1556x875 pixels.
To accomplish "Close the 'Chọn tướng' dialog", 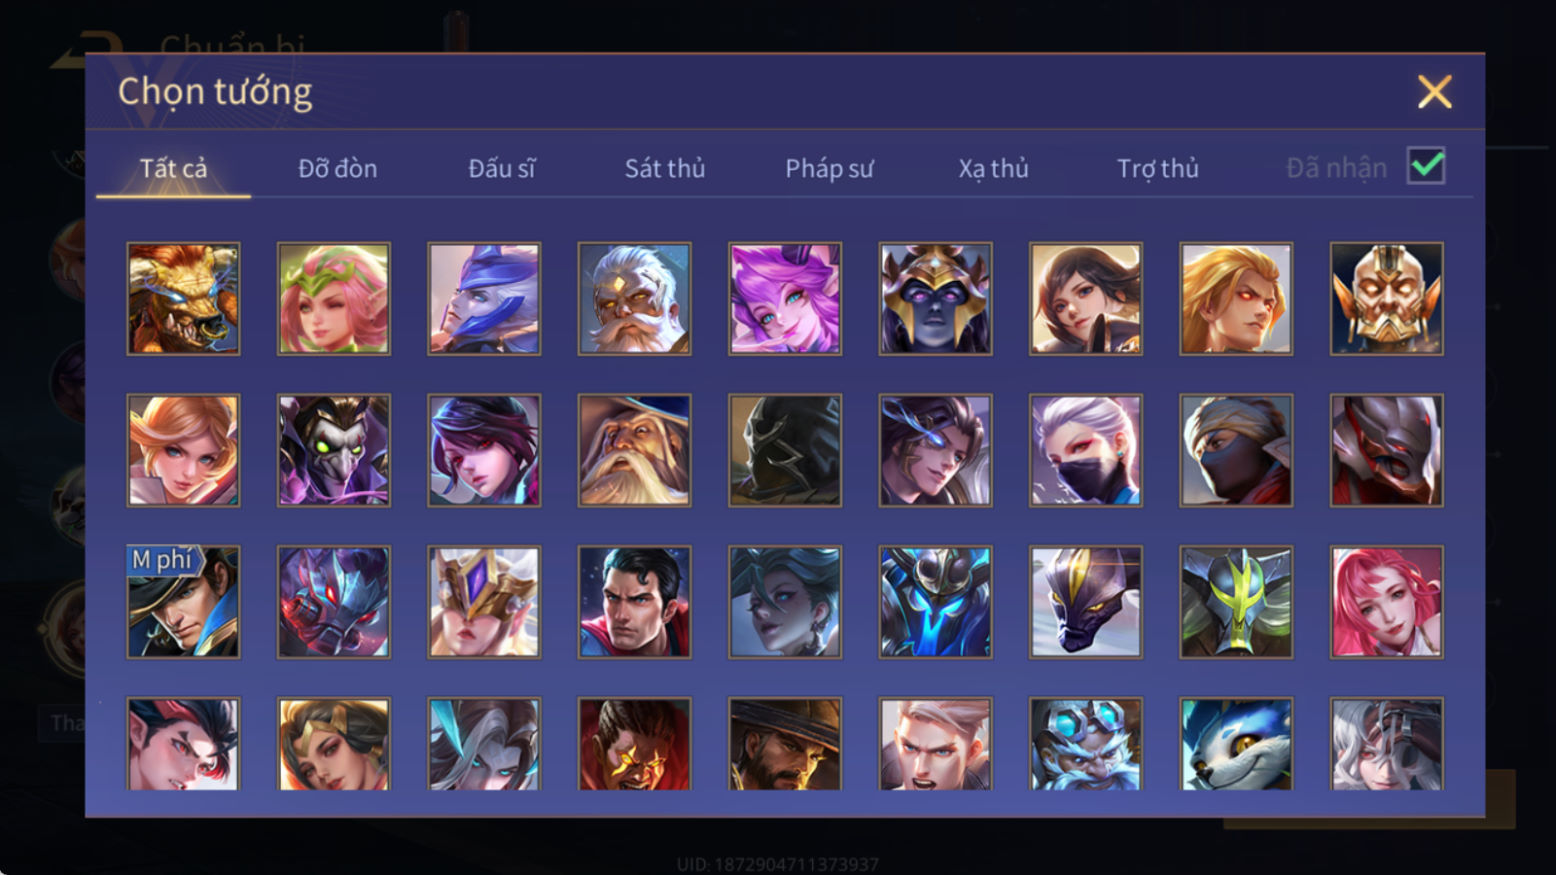I will point(1435,92).
